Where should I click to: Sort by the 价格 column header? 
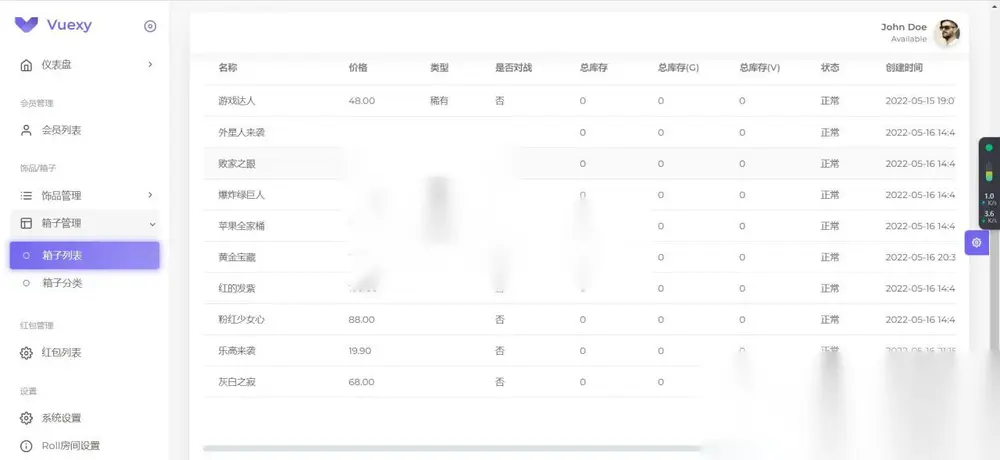[358, 68]
